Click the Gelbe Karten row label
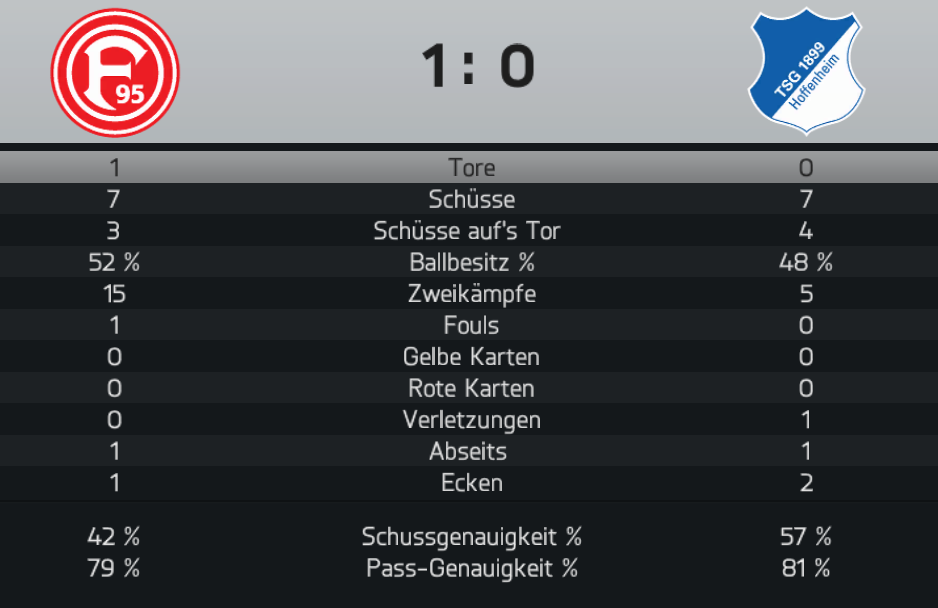The image size is (938, 608). [471, 357]
